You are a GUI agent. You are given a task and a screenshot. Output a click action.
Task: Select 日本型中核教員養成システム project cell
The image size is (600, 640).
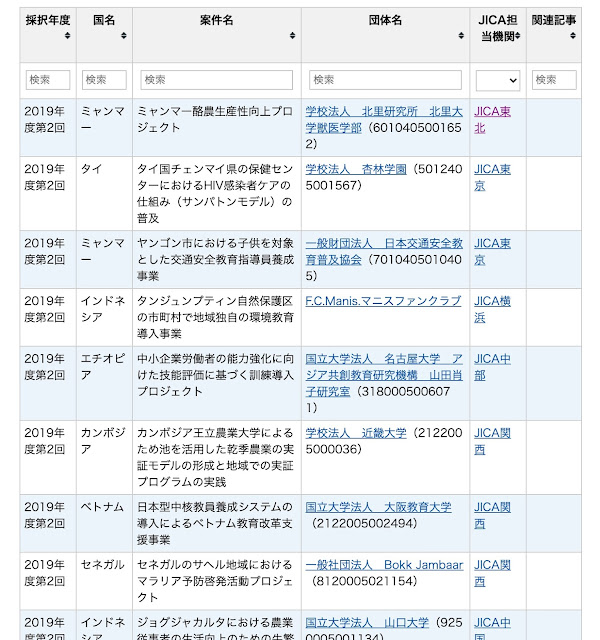[x=217, y=524]
